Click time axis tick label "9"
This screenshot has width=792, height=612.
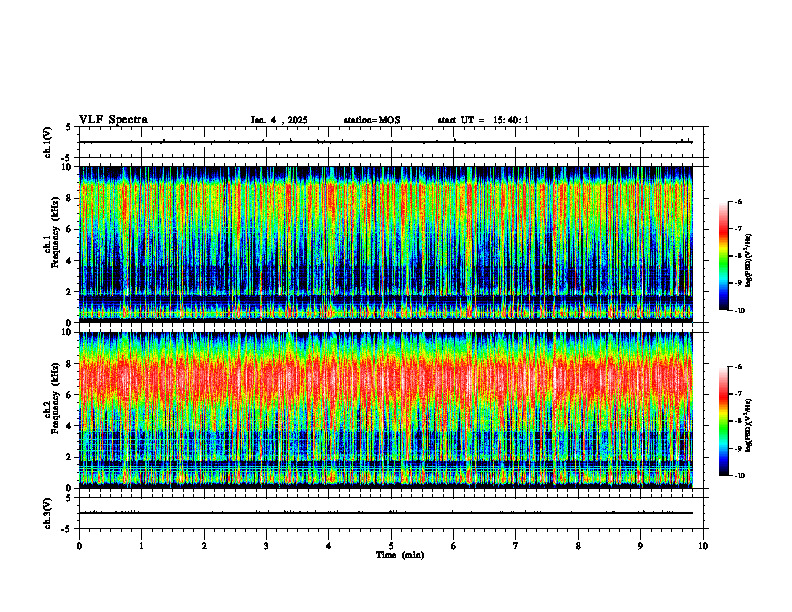(640, 546)
